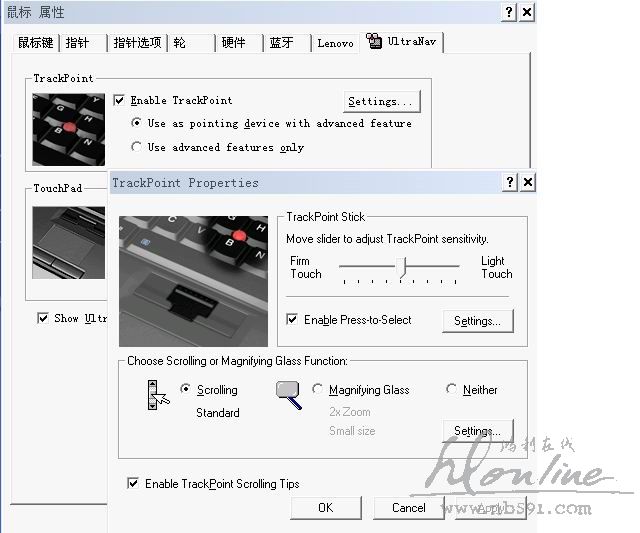Toggle Enable TrackPoint Scrolling Tips checkbox
The height and width of the screenshot is (533, 640).
click(133, 484)
